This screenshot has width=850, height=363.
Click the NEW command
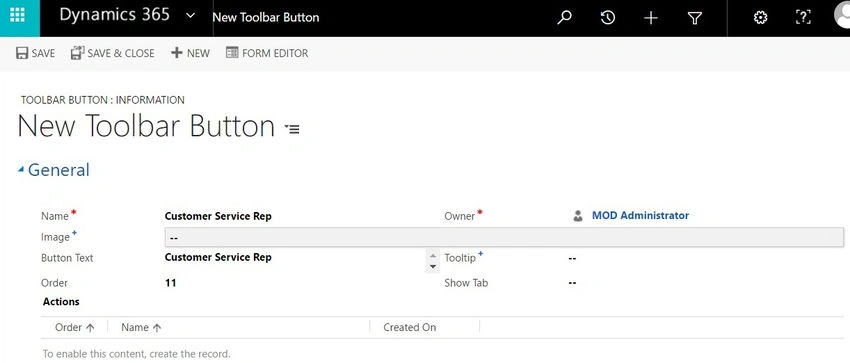190,53
